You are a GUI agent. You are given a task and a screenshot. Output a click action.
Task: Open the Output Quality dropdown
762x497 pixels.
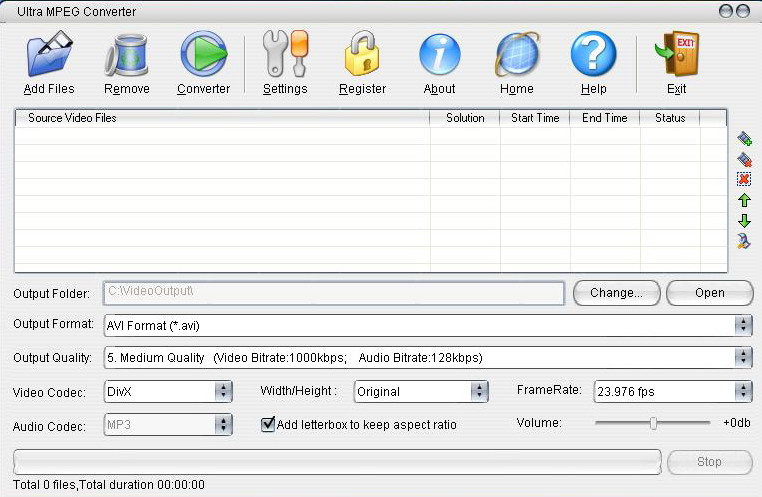click(x=743, y=358)
